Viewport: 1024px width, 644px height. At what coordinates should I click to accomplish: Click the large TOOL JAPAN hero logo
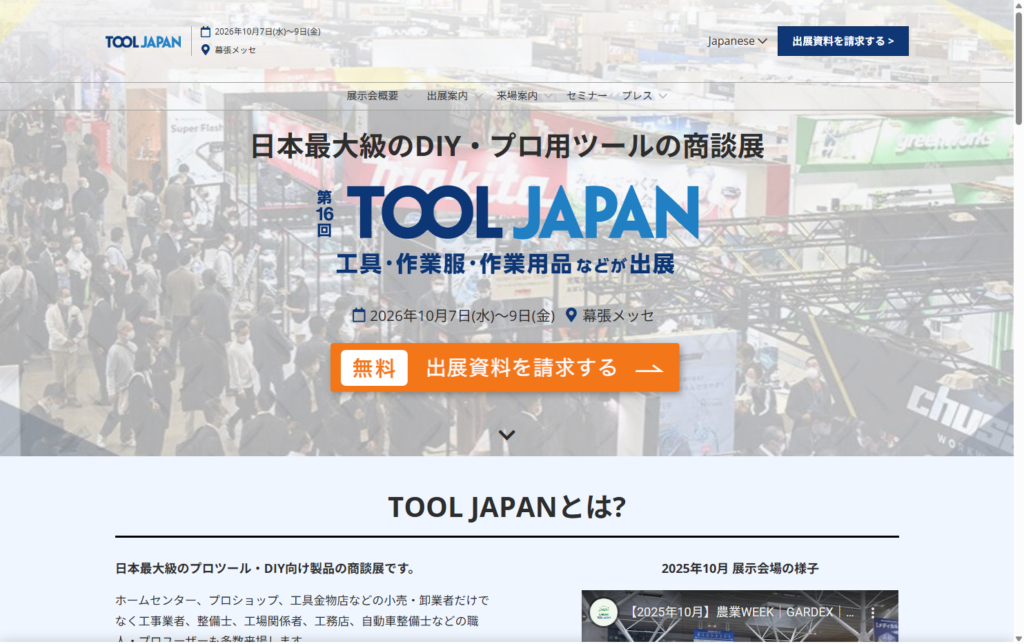click(520, 213)
